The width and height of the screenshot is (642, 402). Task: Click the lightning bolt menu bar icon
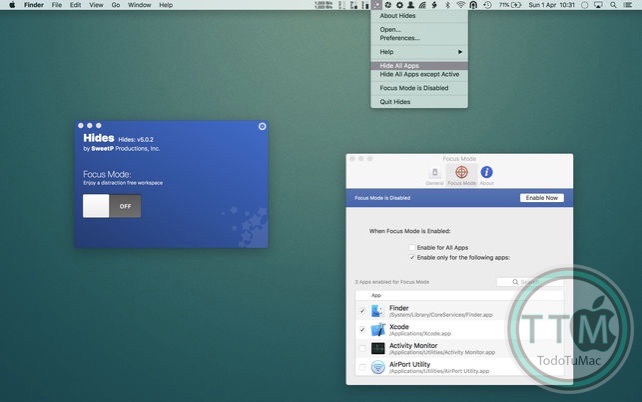[434, 5]
